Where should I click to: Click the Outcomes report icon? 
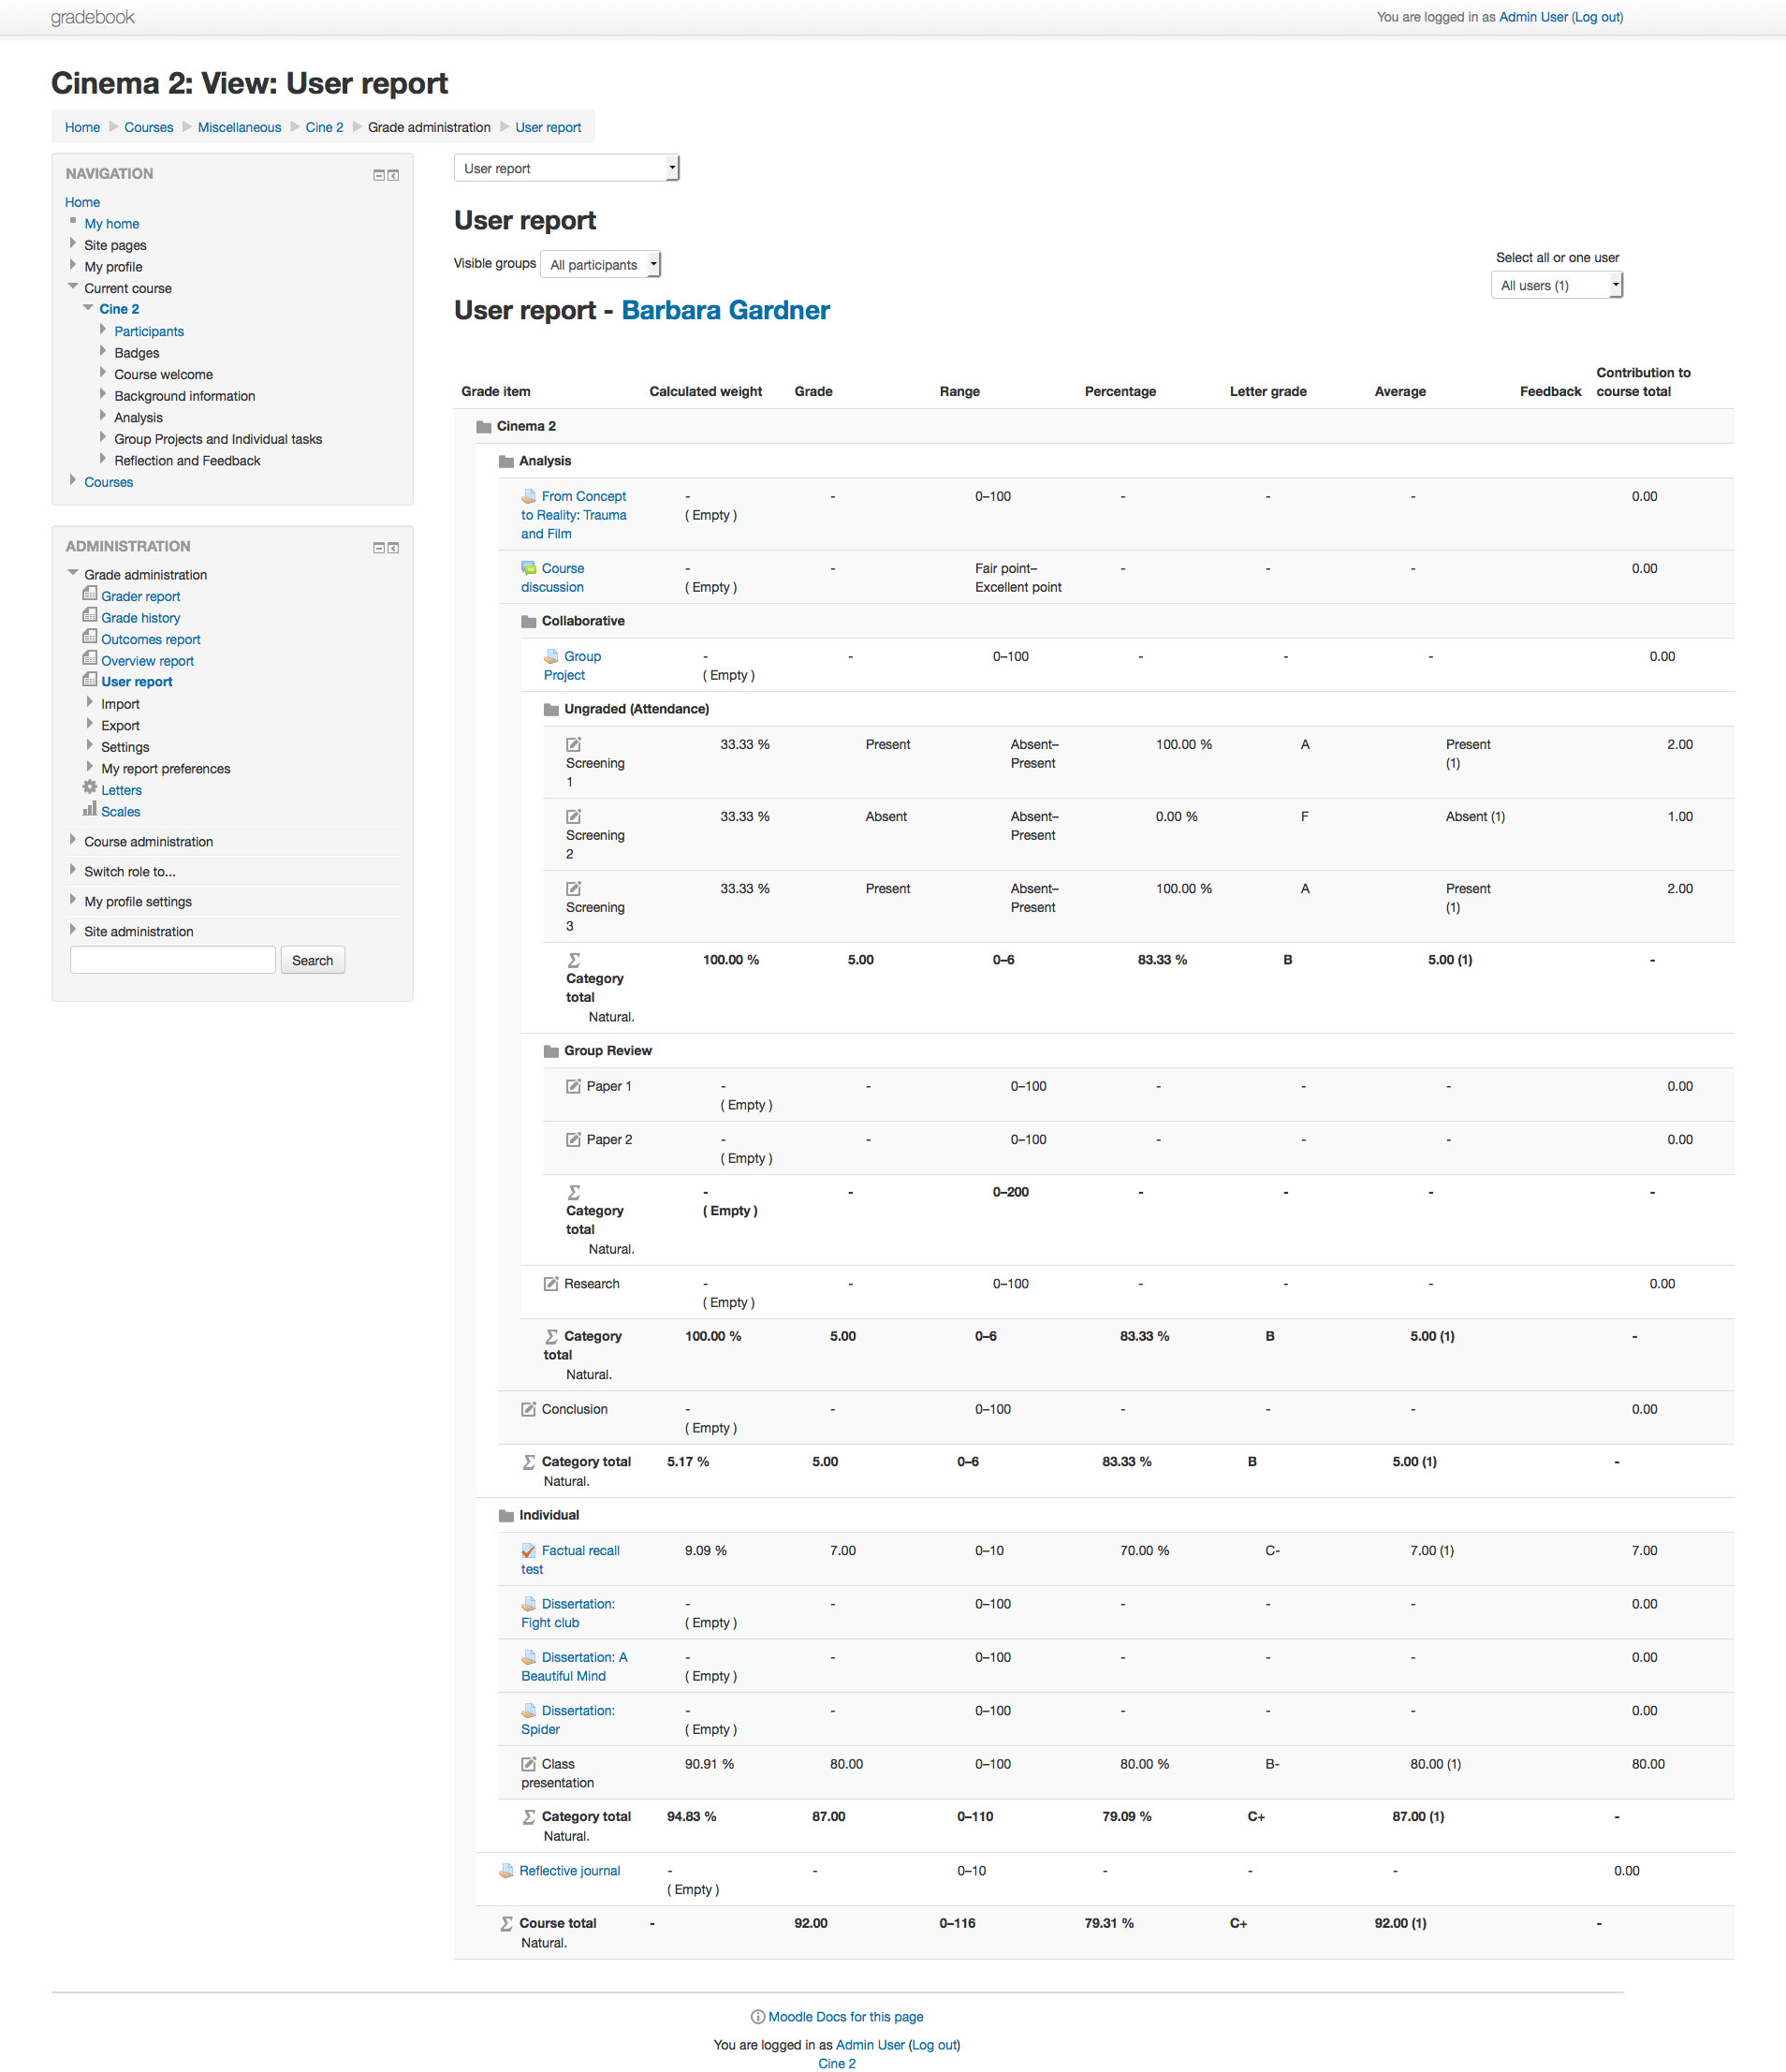click(90, 637)
